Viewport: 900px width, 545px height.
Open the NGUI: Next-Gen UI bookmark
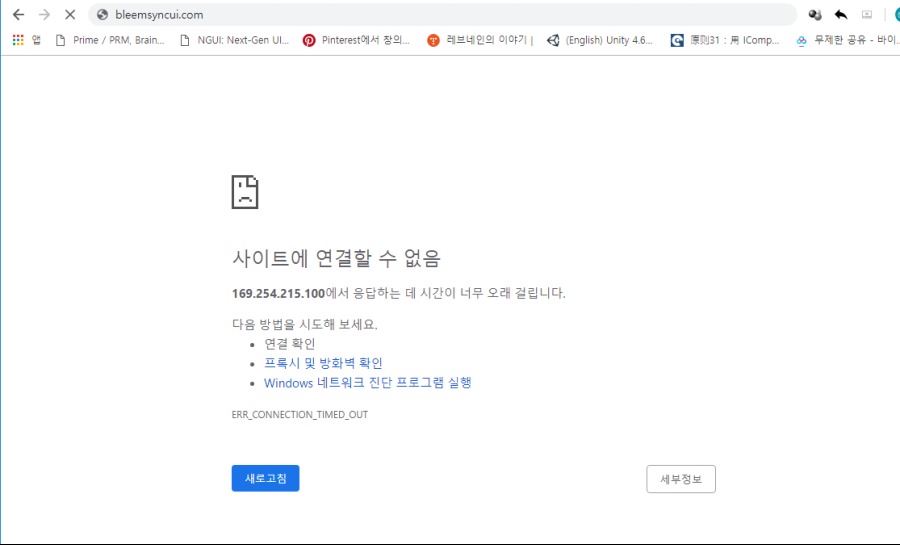234,40
